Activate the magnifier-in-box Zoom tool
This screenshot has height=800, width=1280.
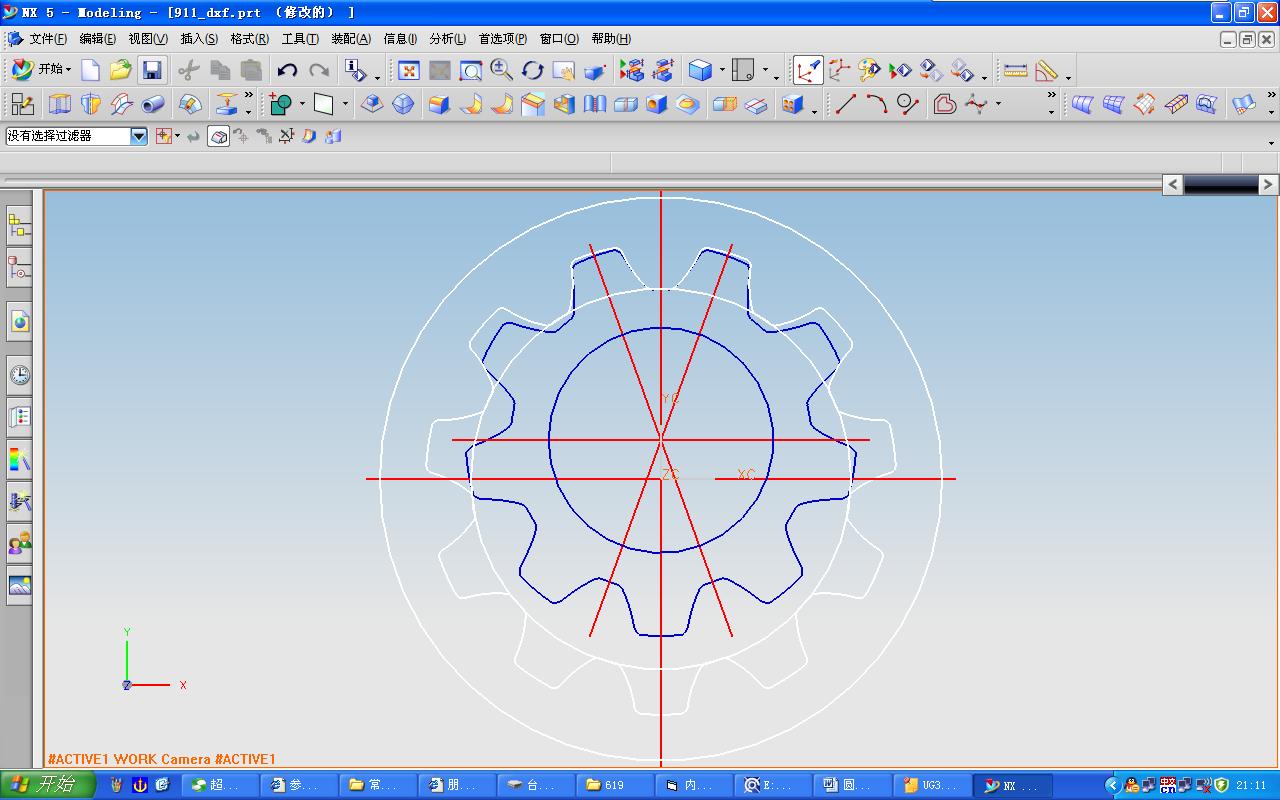pyautogui.click(x=471, y=70)
